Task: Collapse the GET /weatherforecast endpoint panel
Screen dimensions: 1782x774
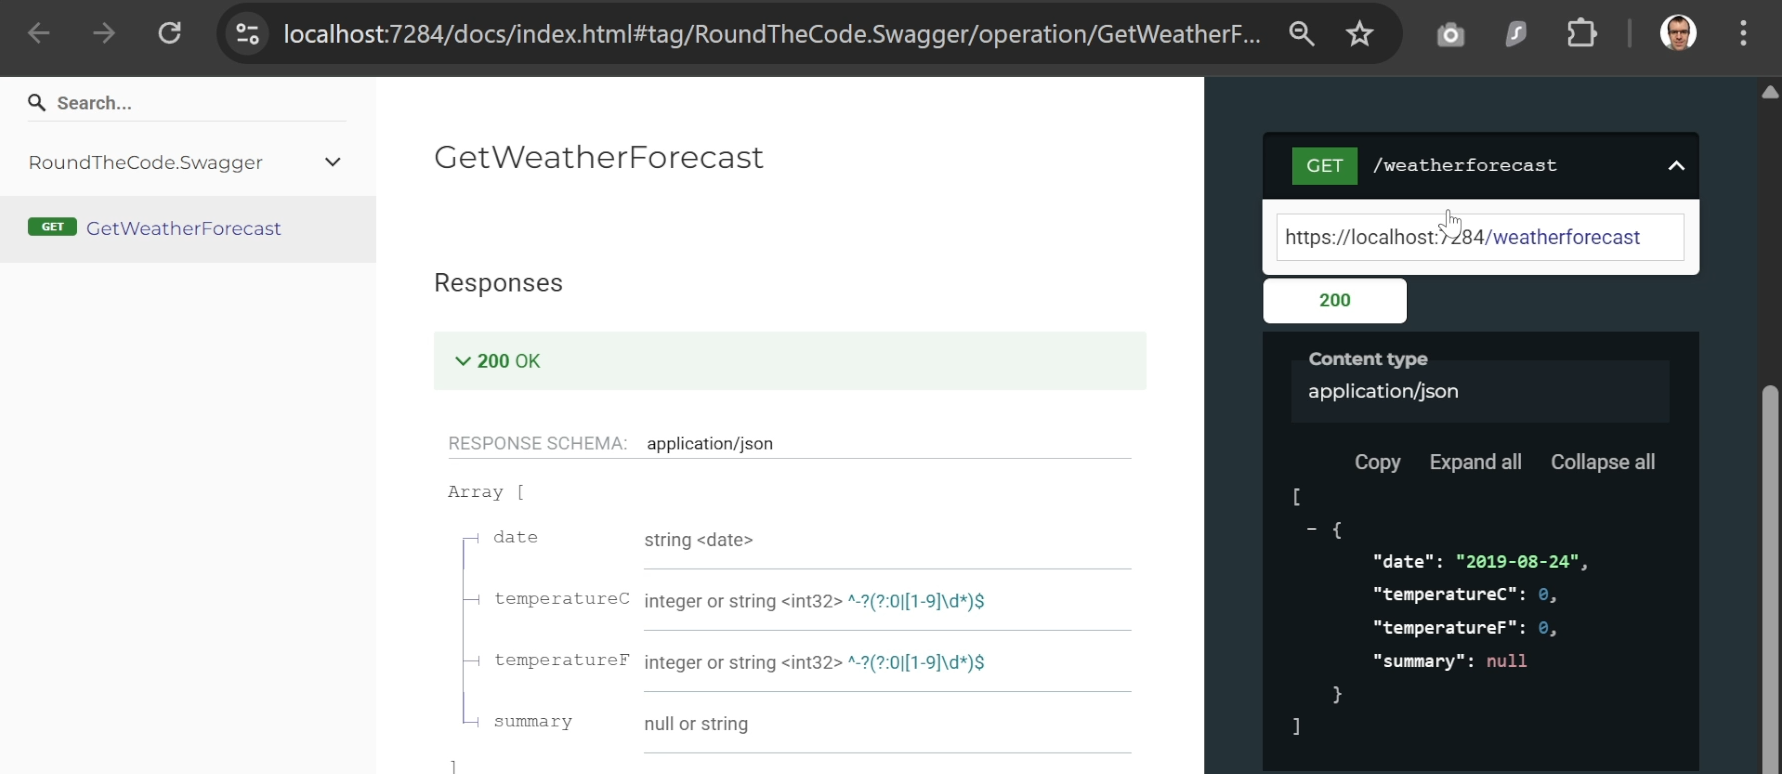Action: pos(1676,166)
